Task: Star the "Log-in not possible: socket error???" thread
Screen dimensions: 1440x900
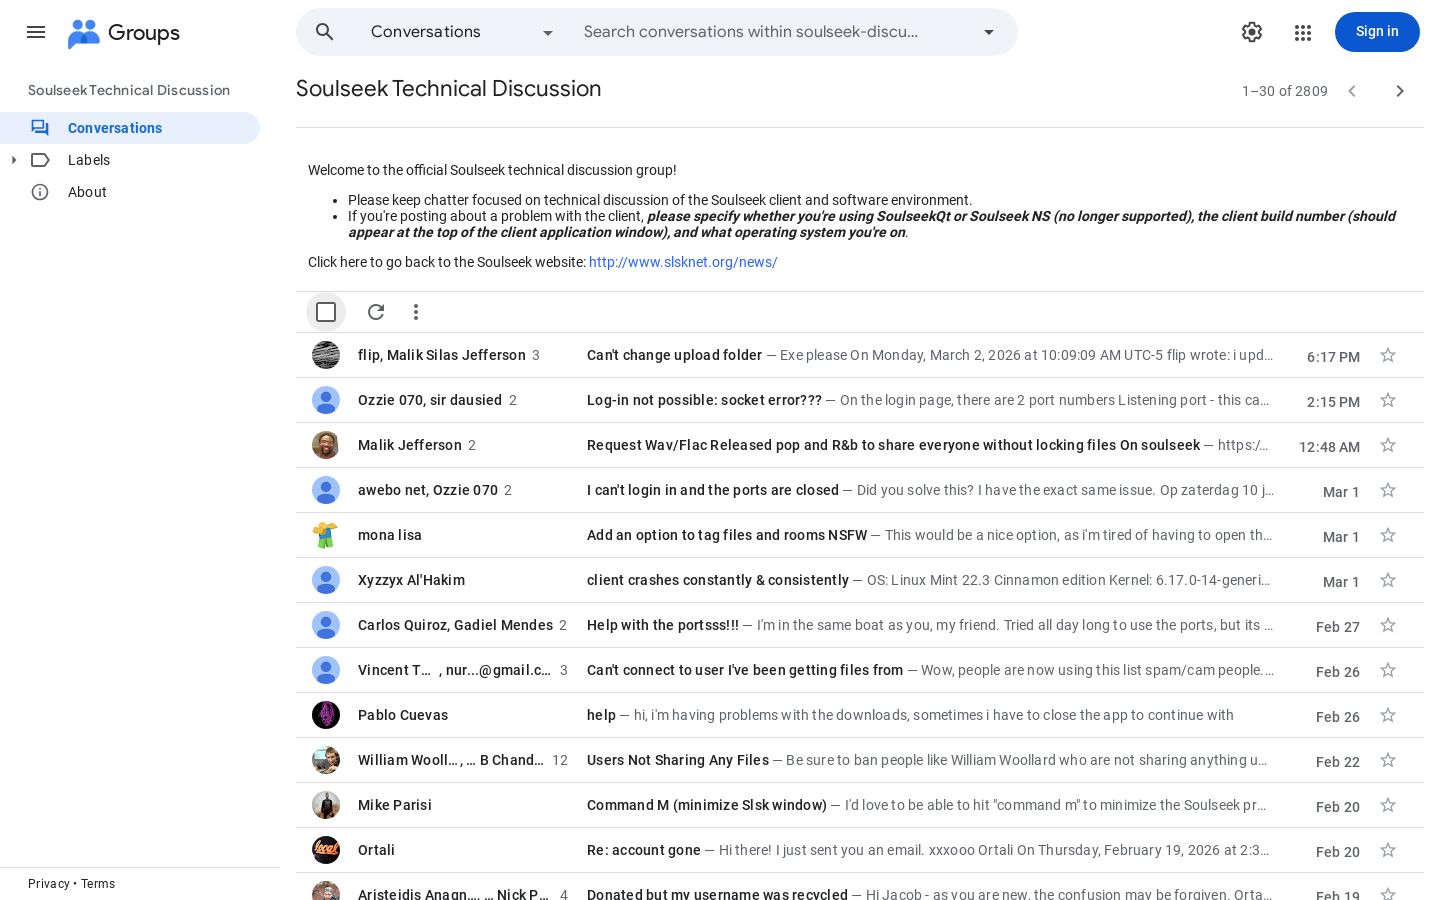Action: pyautogui.click(x=1388, y=400)
